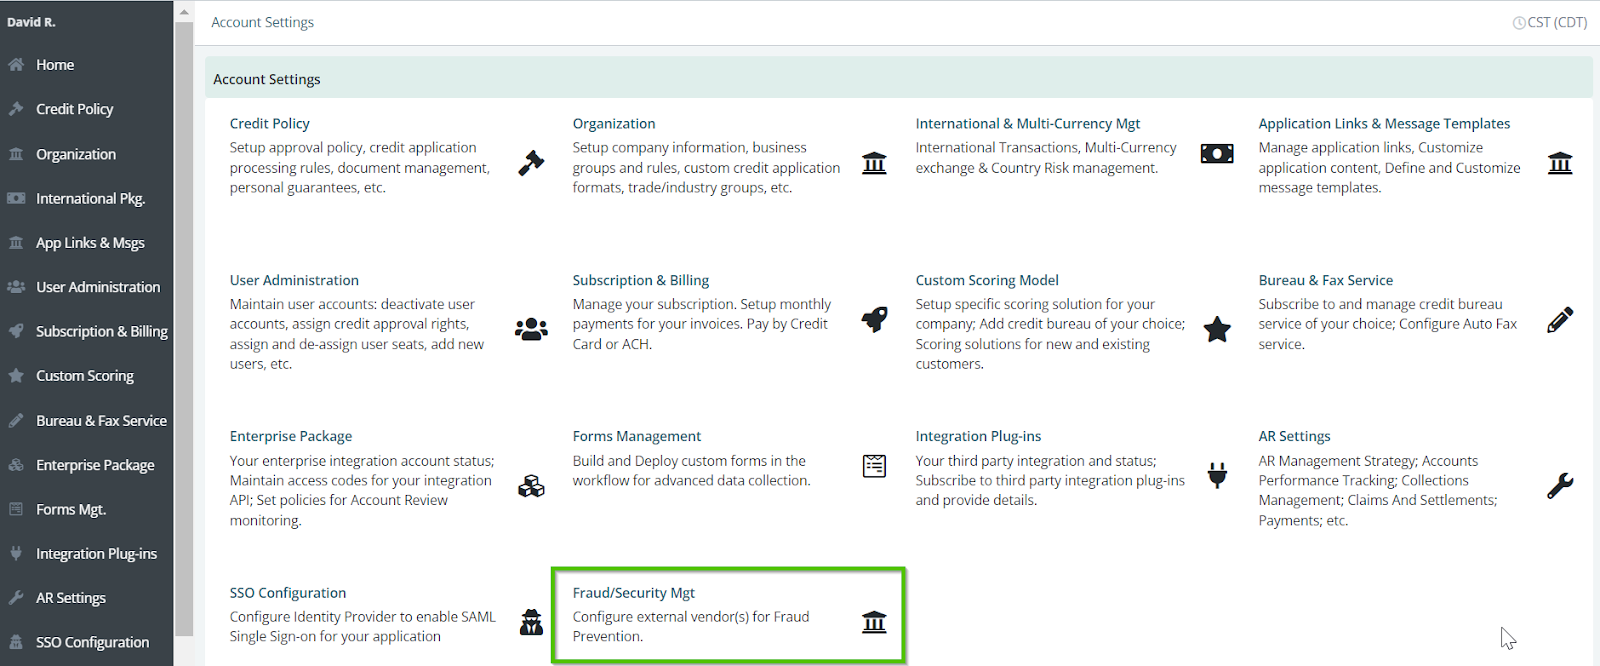Click the Subscription & Billing heading link
Viewport: 1600px width, 666px height.
641,280
